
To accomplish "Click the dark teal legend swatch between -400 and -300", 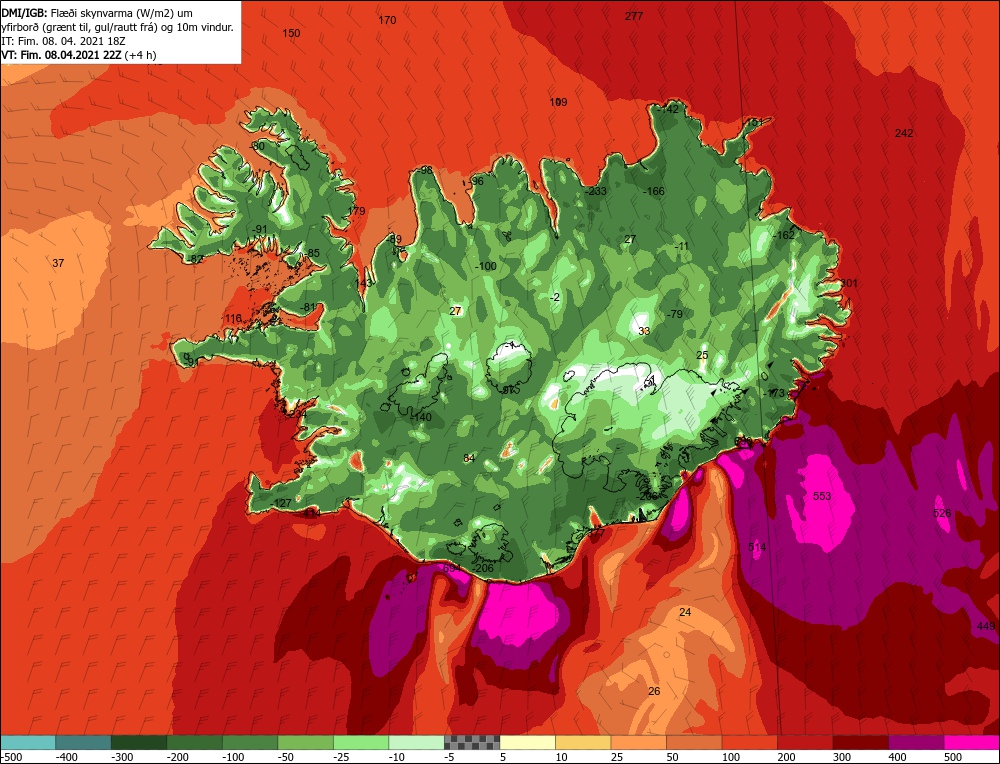I will point(84,742).
